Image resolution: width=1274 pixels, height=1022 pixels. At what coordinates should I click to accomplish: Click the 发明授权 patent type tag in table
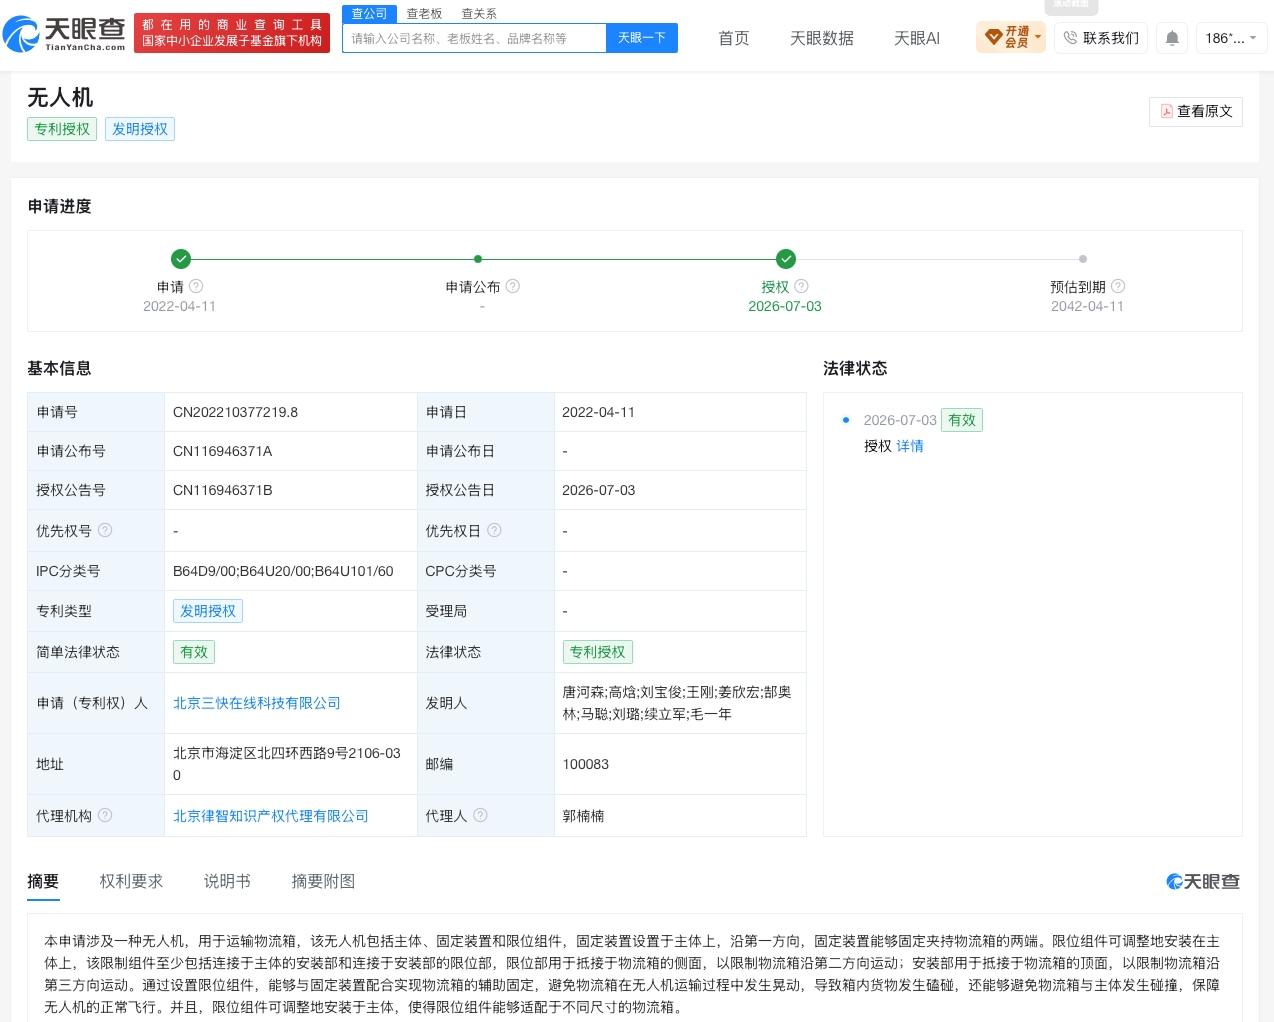tap(208, 611)
